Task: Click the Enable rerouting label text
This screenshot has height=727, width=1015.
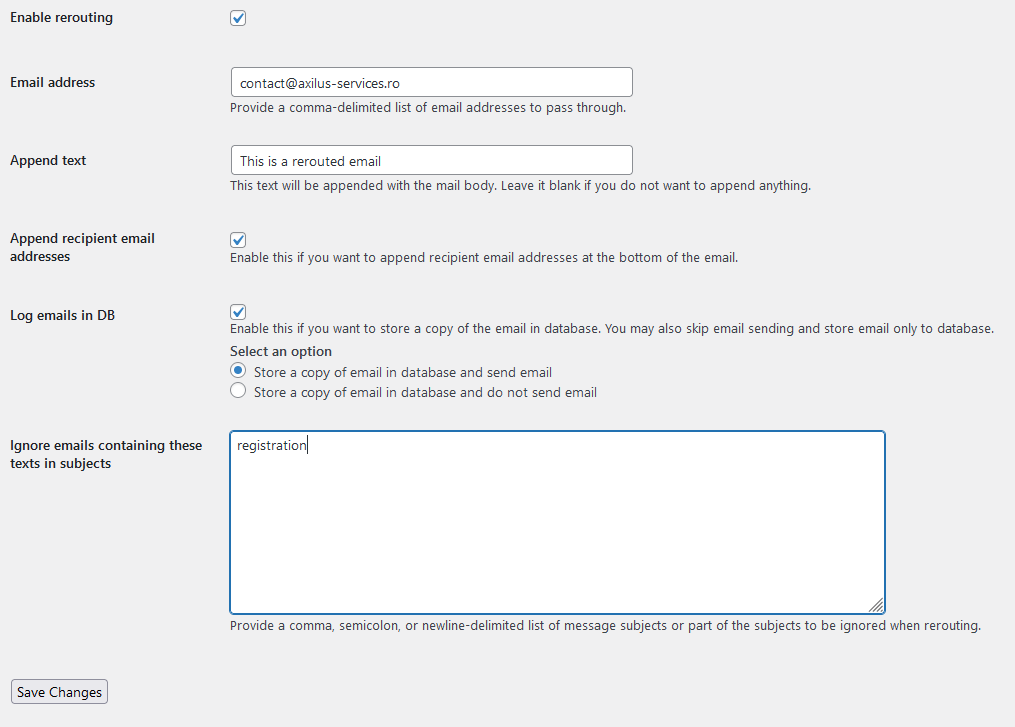Action: point(61,17)
